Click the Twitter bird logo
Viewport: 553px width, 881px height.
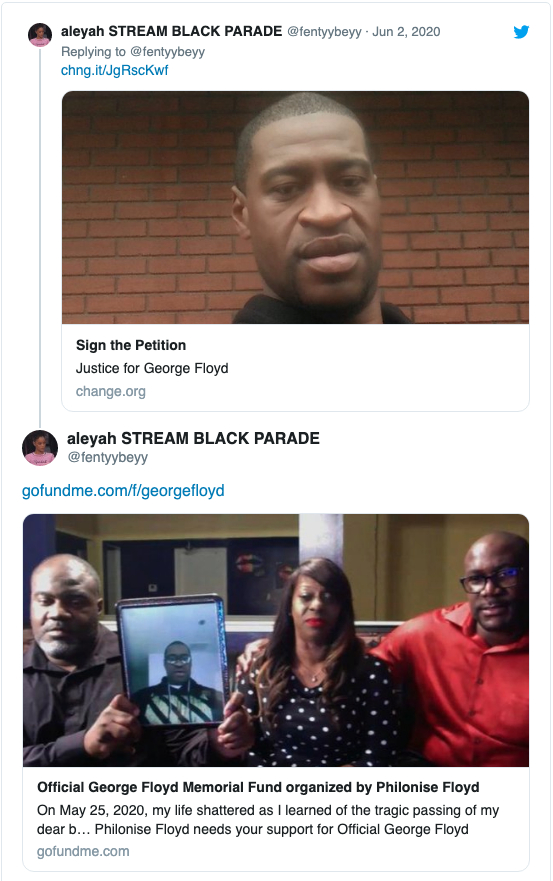click(521, 31)
